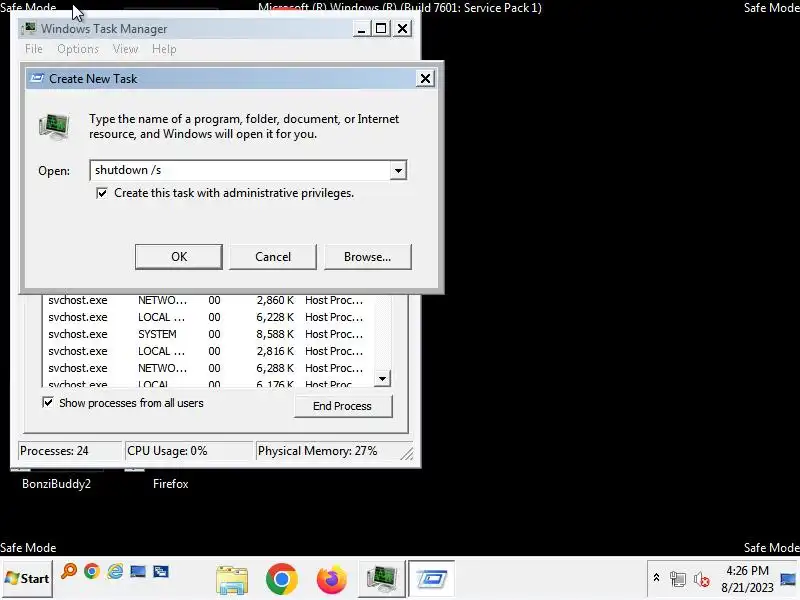
Task: Click the Switch Between Windows quick launch icon
Action: (x=161, y=571)
